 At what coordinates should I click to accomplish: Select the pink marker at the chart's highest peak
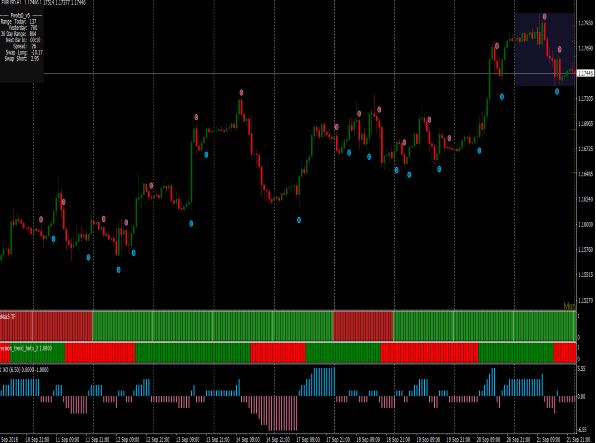[x=544, y=16]
